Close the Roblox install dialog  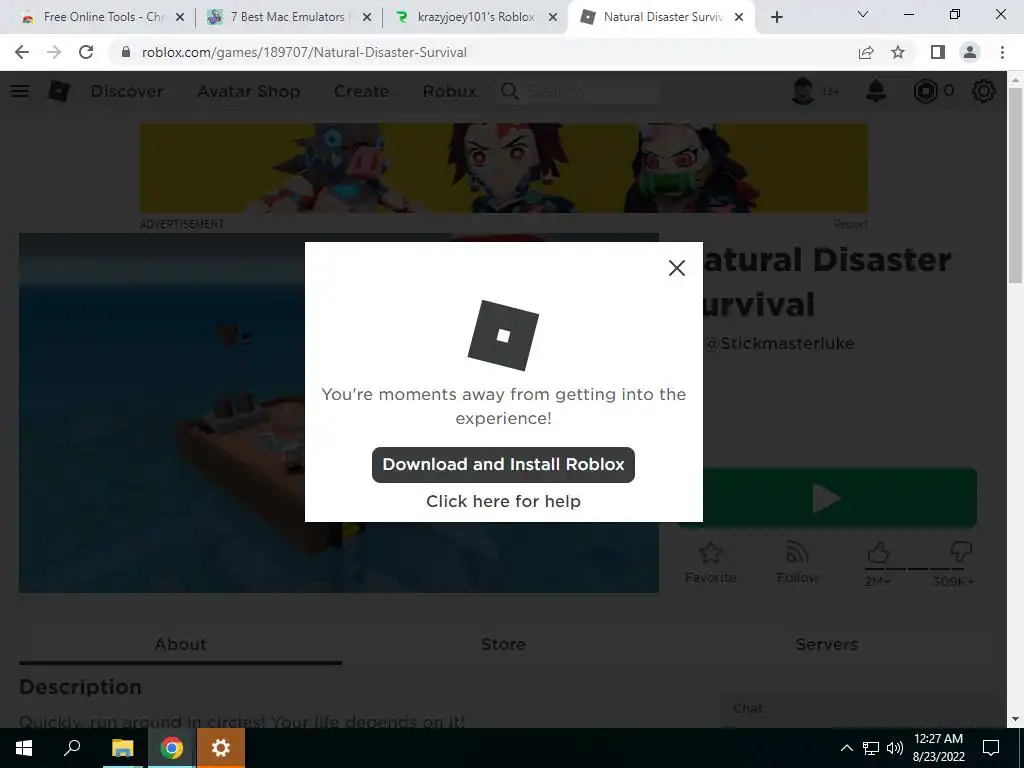click(x=677, y=268)
